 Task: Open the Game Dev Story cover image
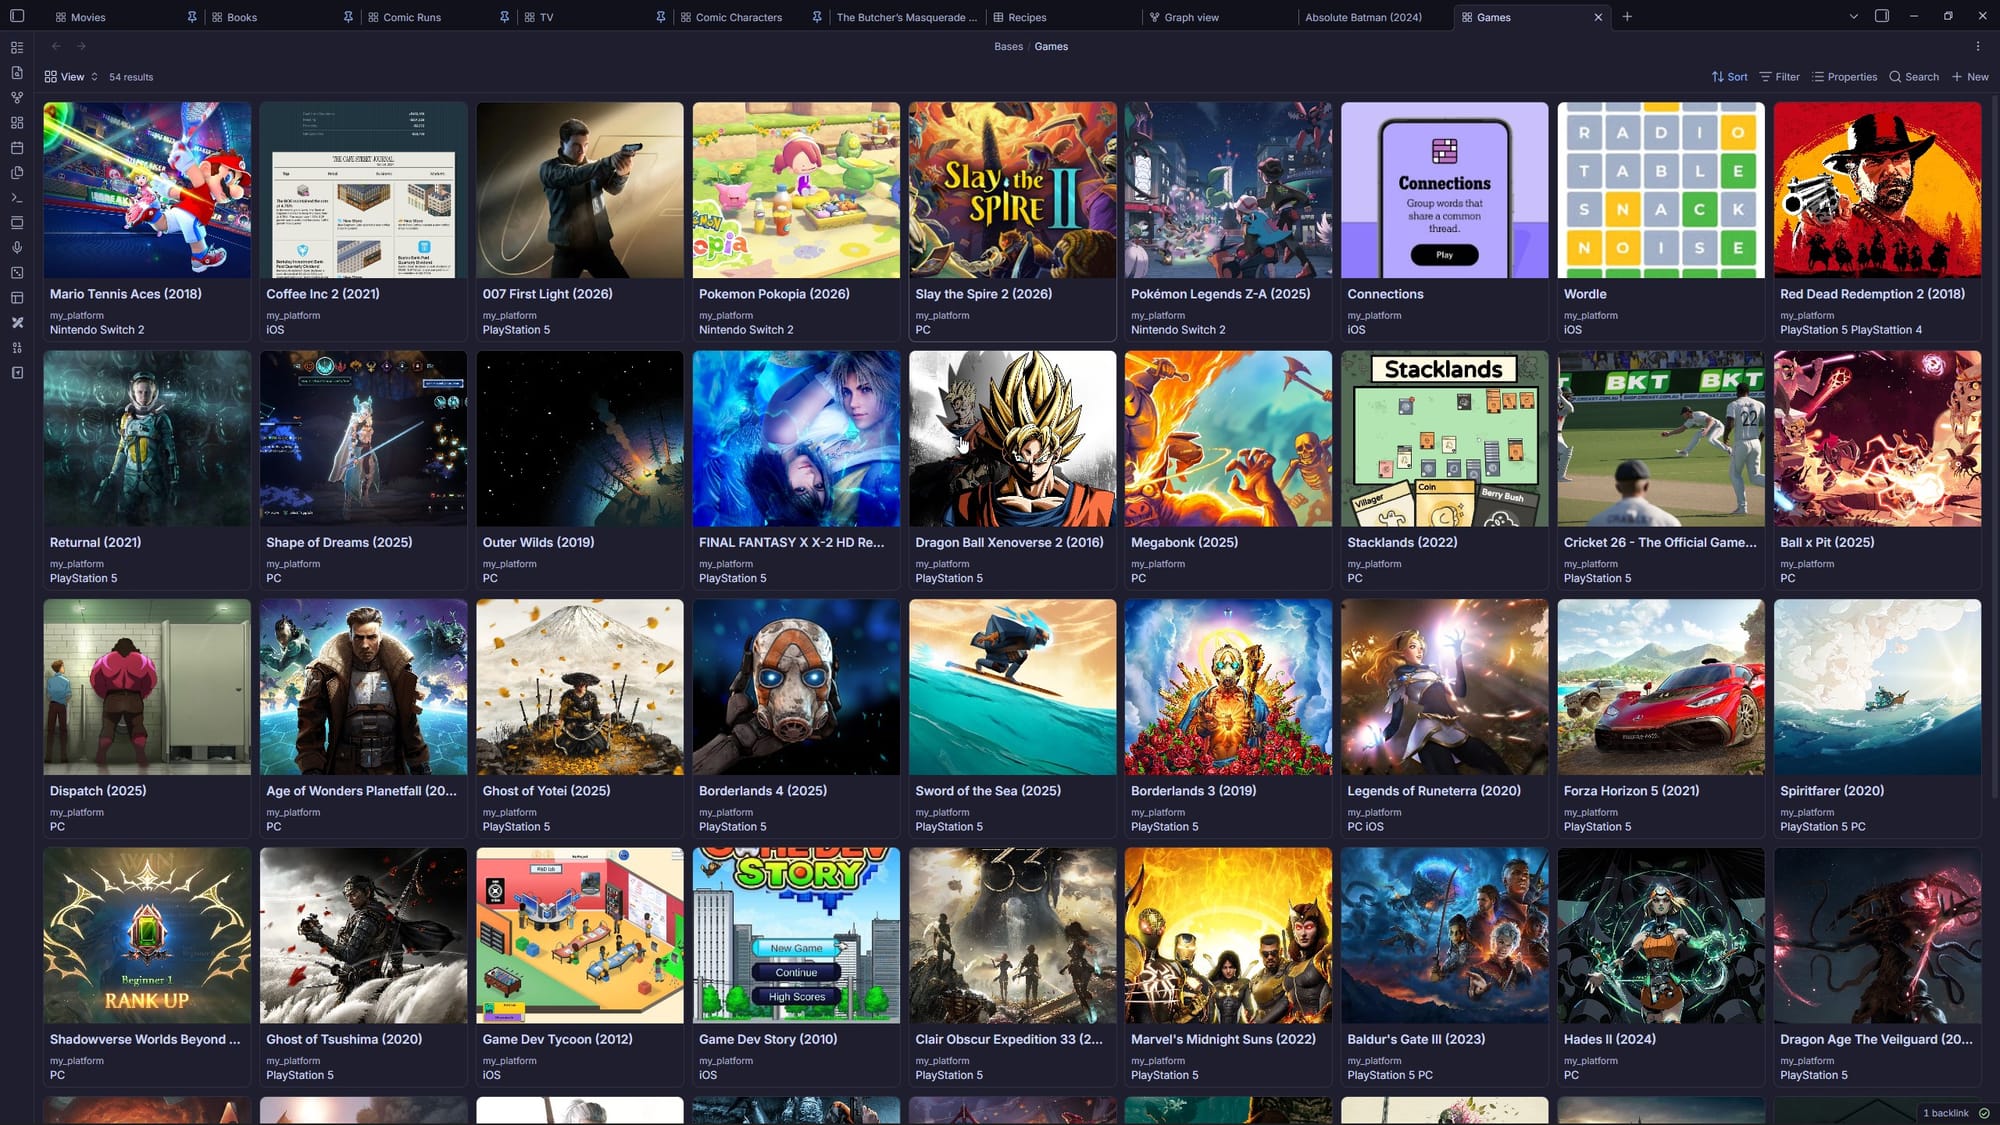[x=796, y=935]
